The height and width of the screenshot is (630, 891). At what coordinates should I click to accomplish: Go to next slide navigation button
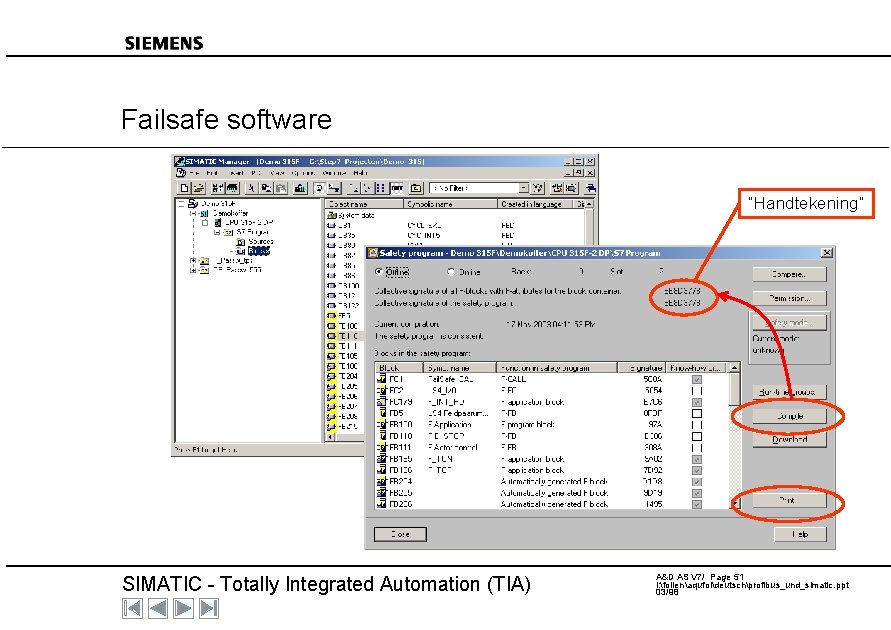coord(183,608)
